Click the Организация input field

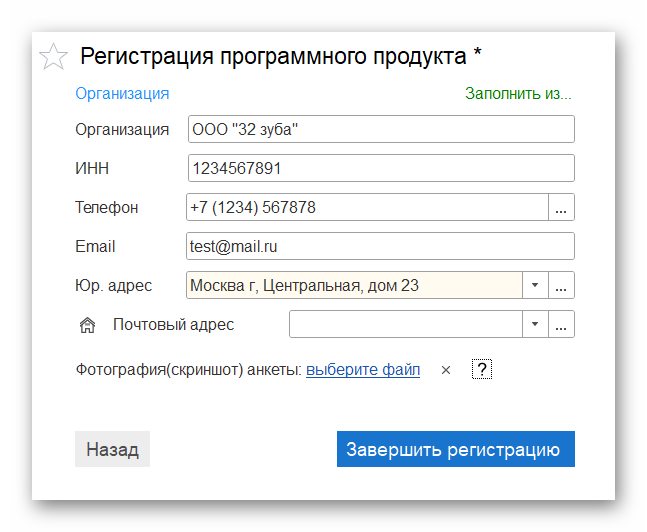tap(381, 129)
